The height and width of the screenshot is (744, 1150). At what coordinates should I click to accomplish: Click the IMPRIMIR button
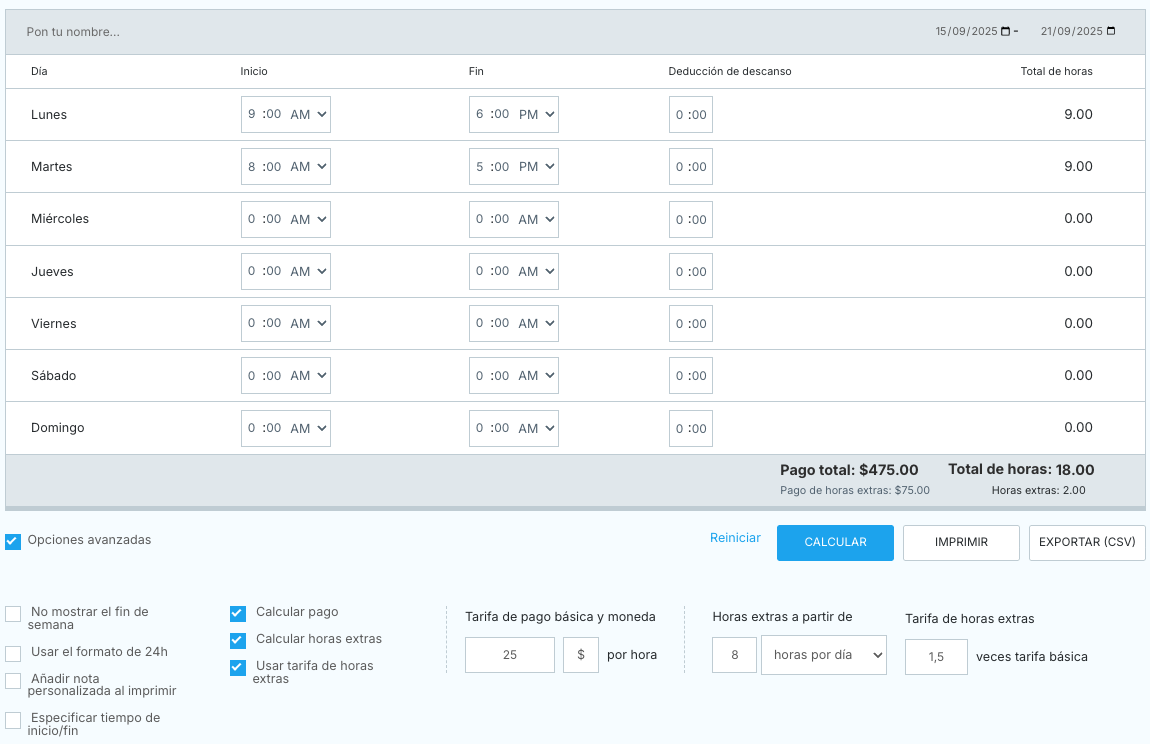click(x=961, y=542)
